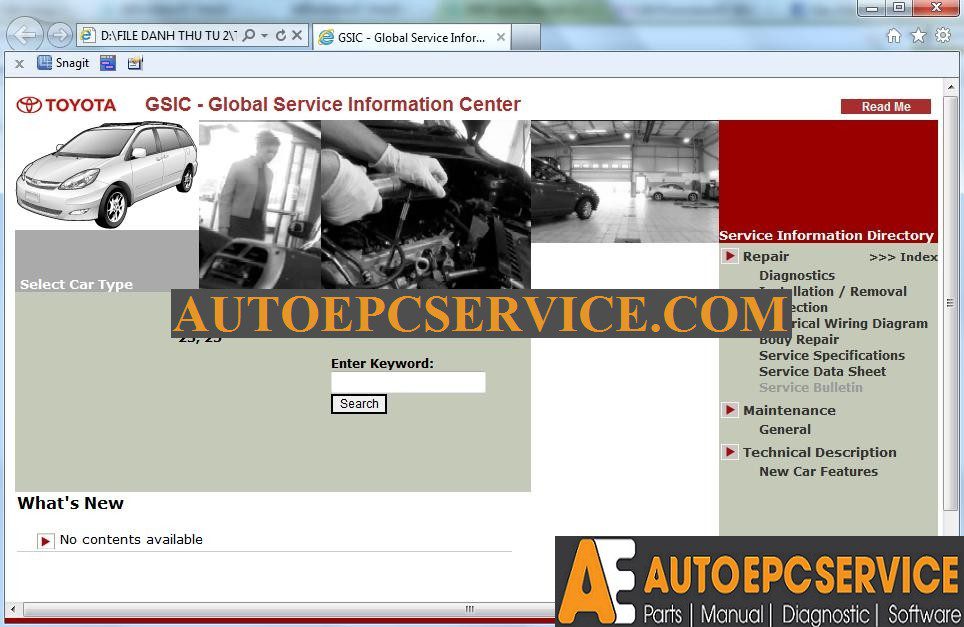Expand the Maintenance section arrow
The width and height of the screenshot is (964, 627).
[x=730, y=410]
